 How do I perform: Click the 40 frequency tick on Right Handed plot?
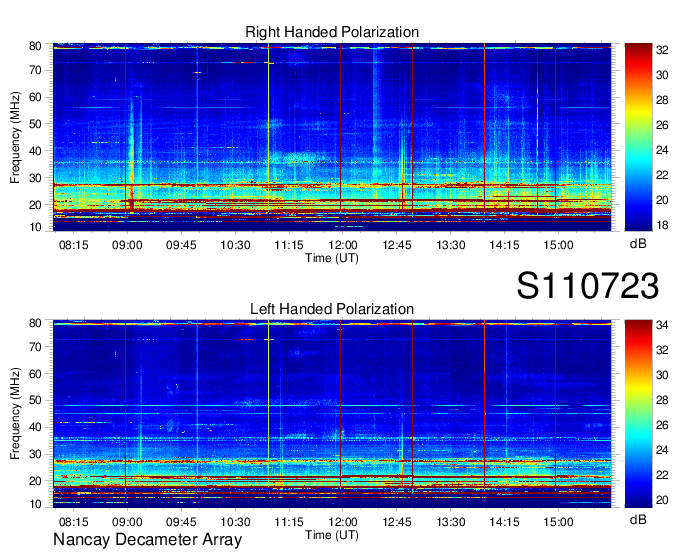coord(35,151)
